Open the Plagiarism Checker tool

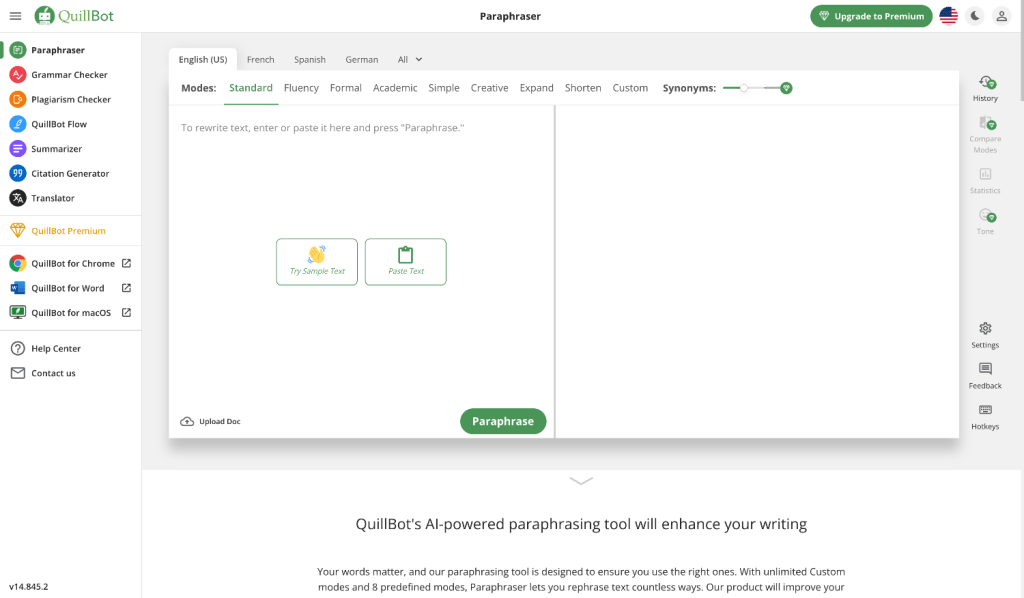coord(71,99)
